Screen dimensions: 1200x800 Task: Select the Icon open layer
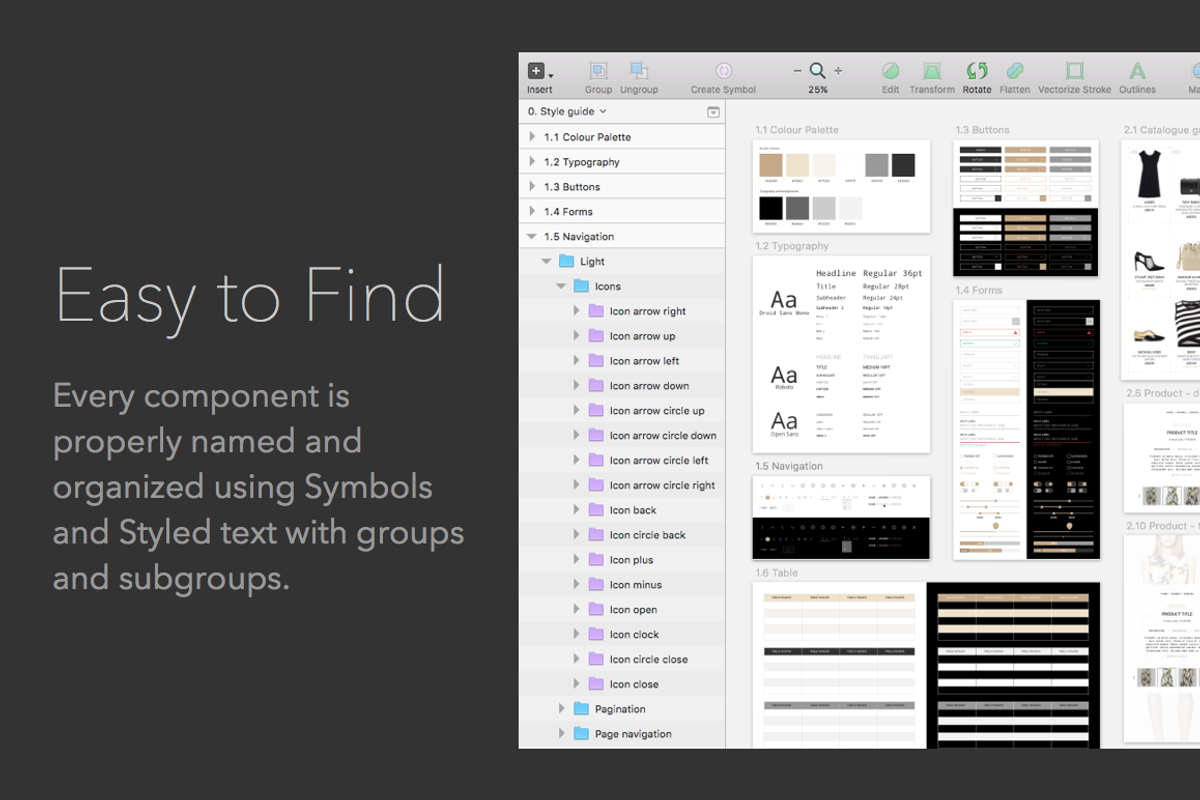[622, 610]
